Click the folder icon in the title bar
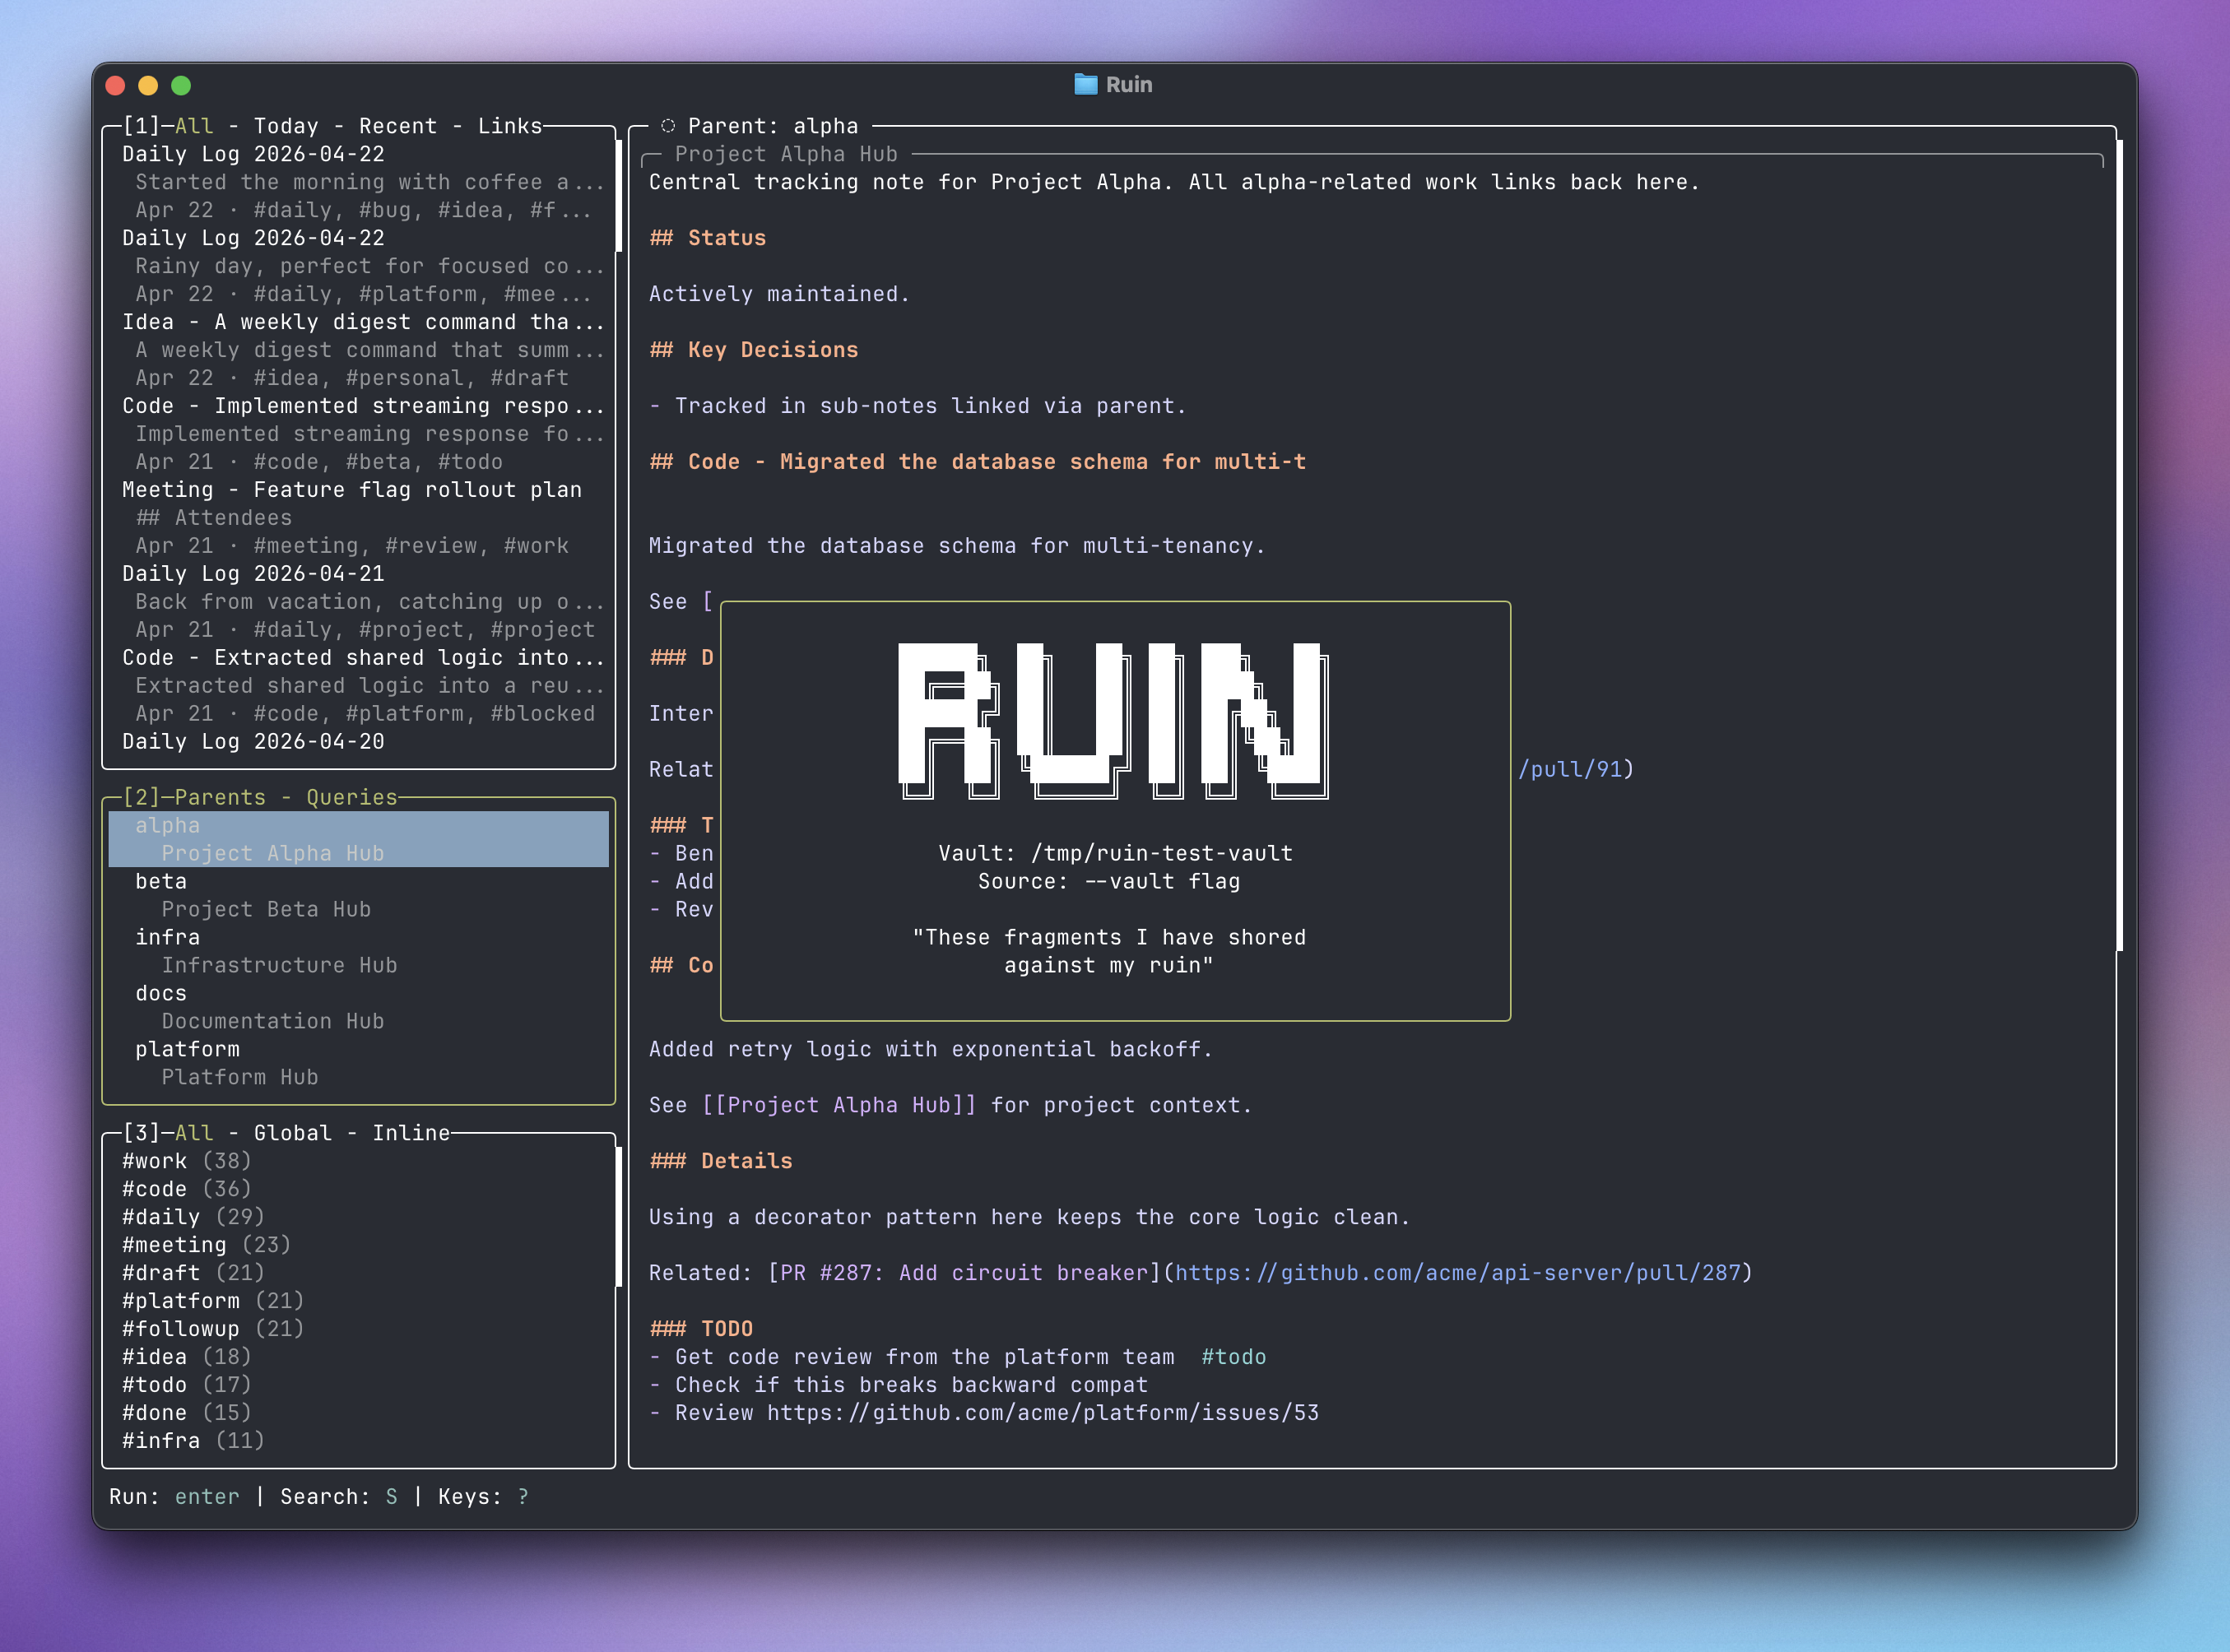Viewport: 2230px width, 1652px height. click(1085, 85)
